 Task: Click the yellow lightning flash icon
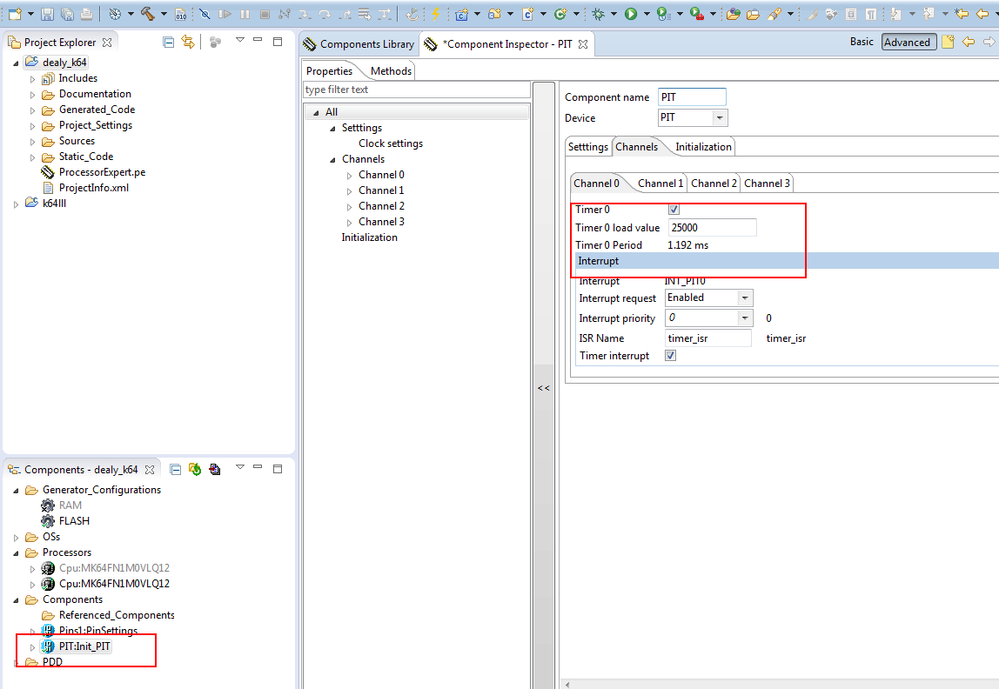click(436, 13)
